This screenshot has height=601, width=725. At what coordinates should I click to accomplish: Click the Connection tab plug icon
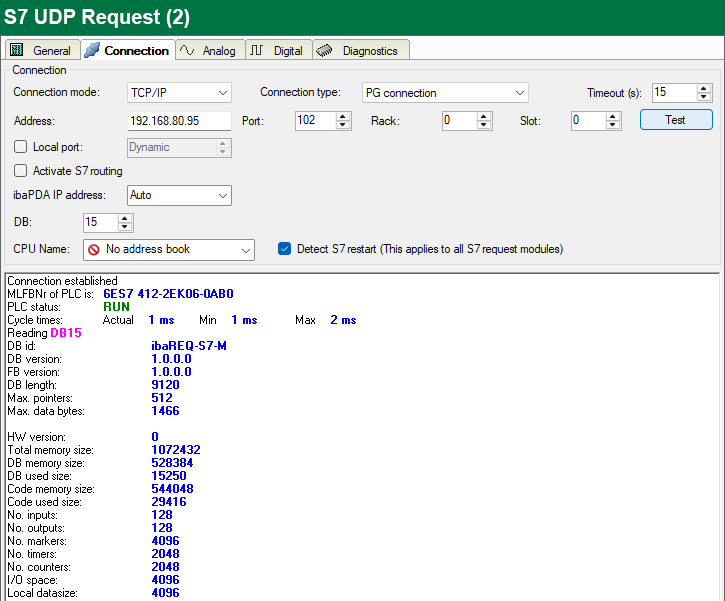click(93, 50)
